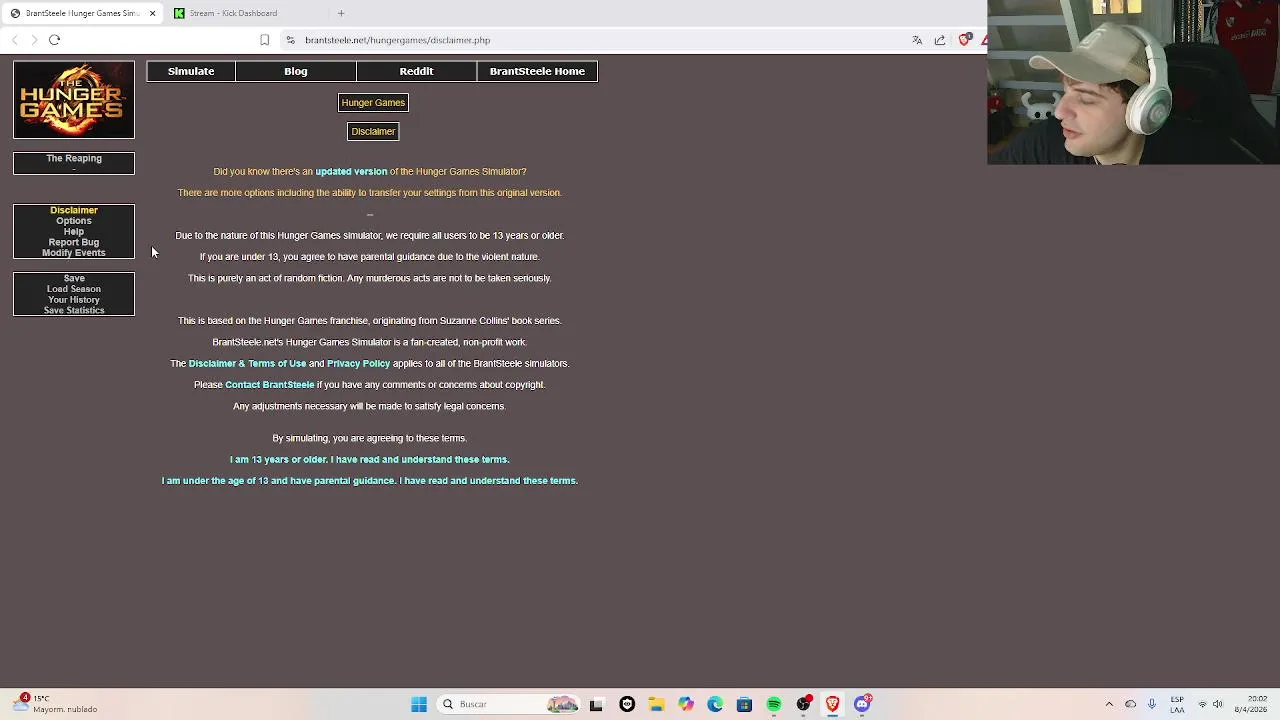Open a new browser tab with plus

tap(341, 13)
